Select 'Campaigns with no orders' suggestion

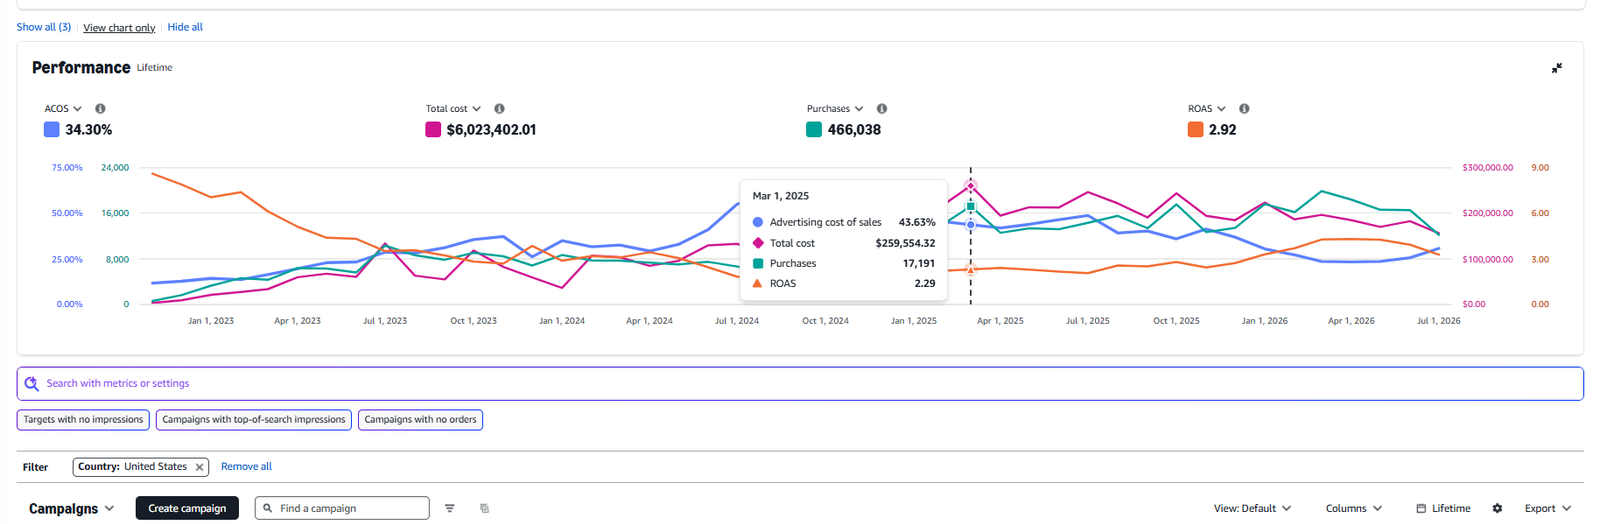420,420
